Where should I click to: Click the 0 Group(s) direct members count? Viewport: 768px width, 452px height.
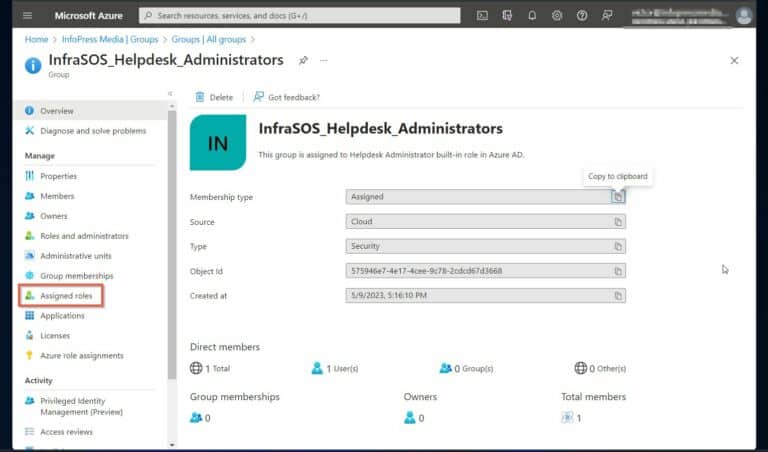pyautogui.click(x=466, y=368)
